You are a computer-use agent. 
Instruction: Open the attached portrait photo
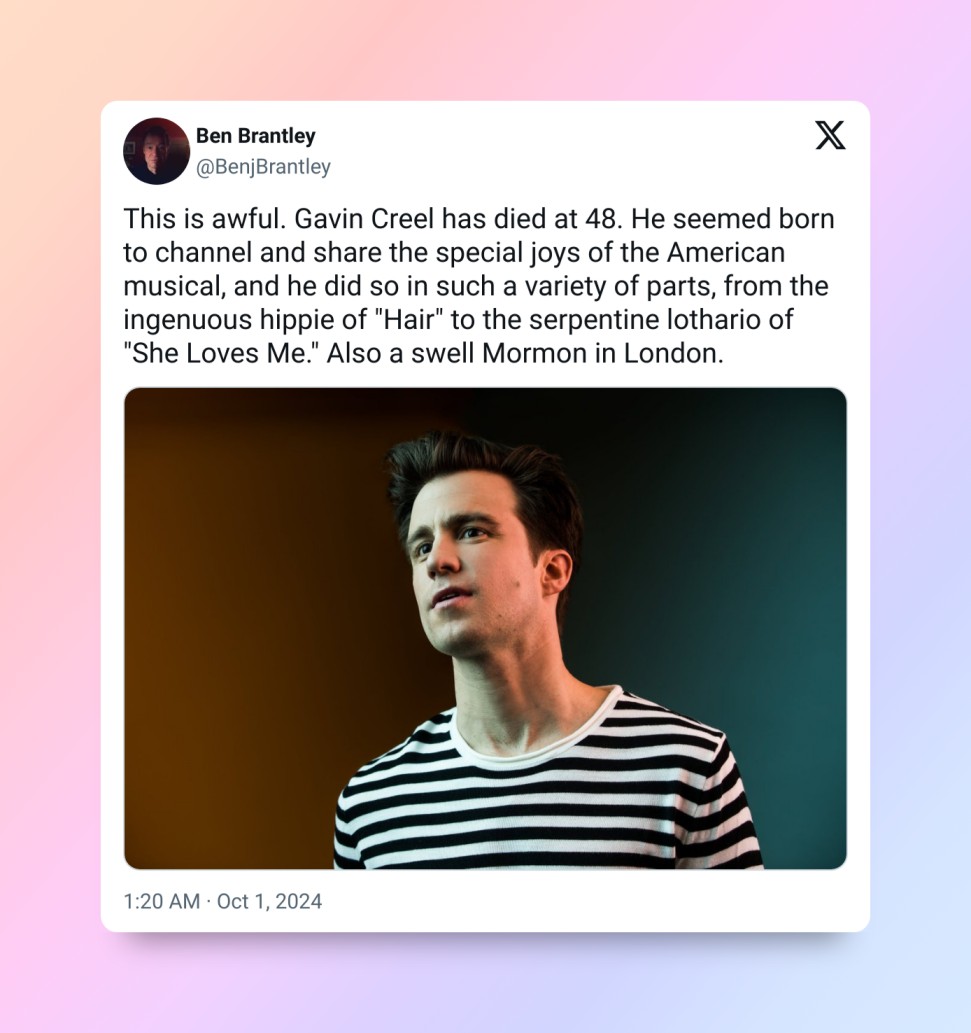tap(486, 628)
